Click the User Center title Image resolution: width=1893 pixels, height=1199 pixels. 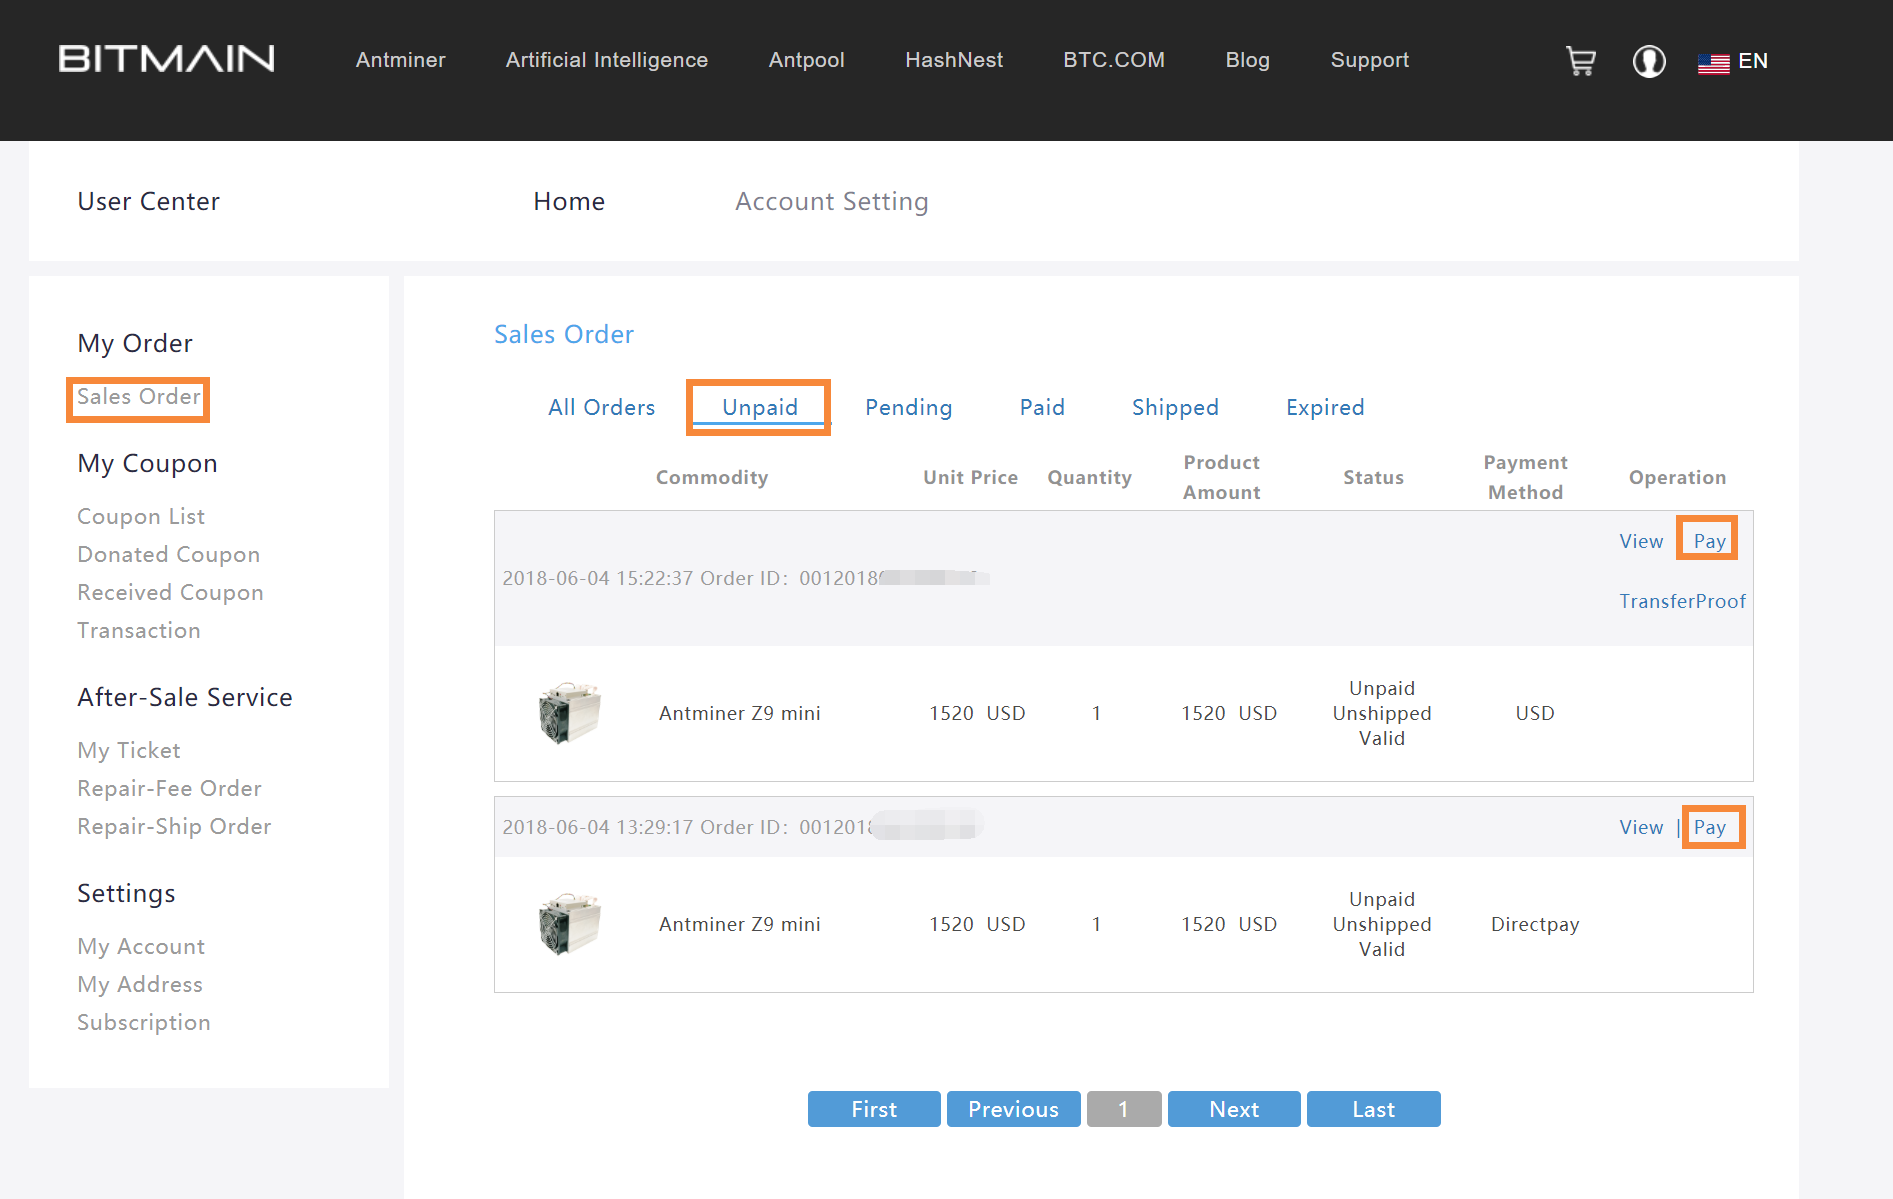(x=148, y=201)
